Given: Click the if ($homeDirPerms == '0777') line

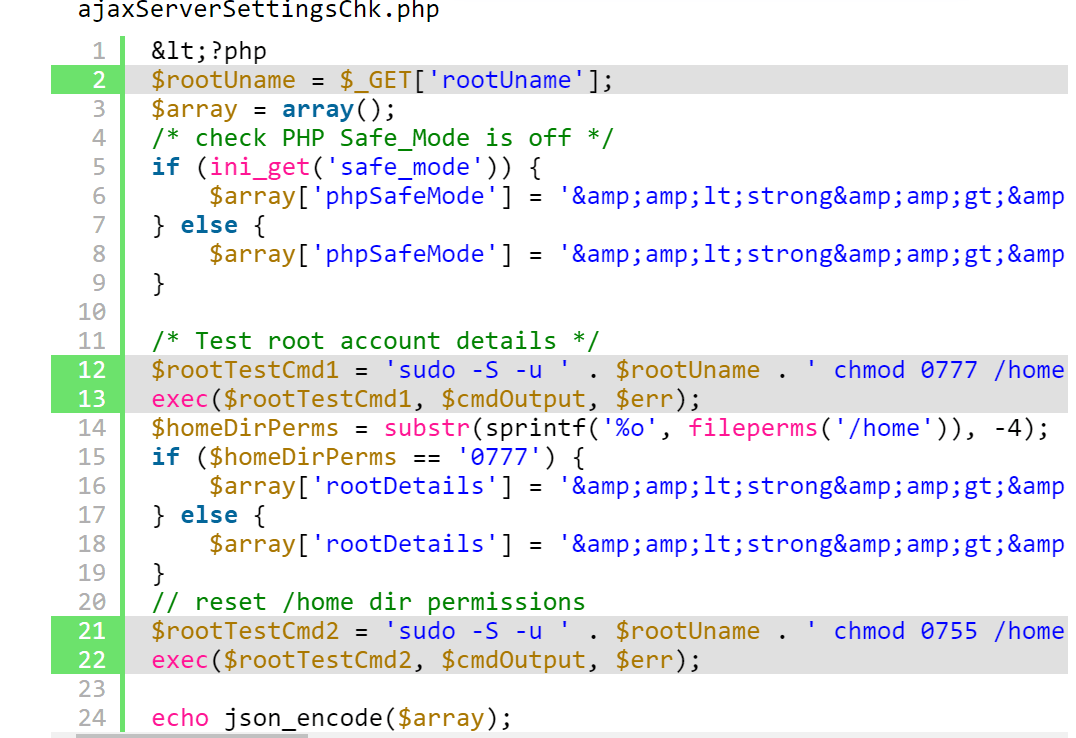Looking at the screenshot, I should click(x=368, y=457).
